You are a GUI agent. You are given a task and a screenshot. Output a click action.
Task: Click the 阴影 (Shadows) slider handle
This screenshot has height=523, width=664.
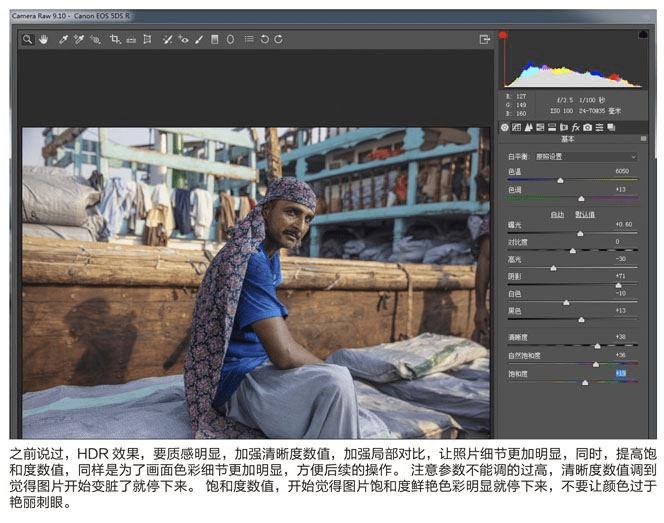click(617, 285)
